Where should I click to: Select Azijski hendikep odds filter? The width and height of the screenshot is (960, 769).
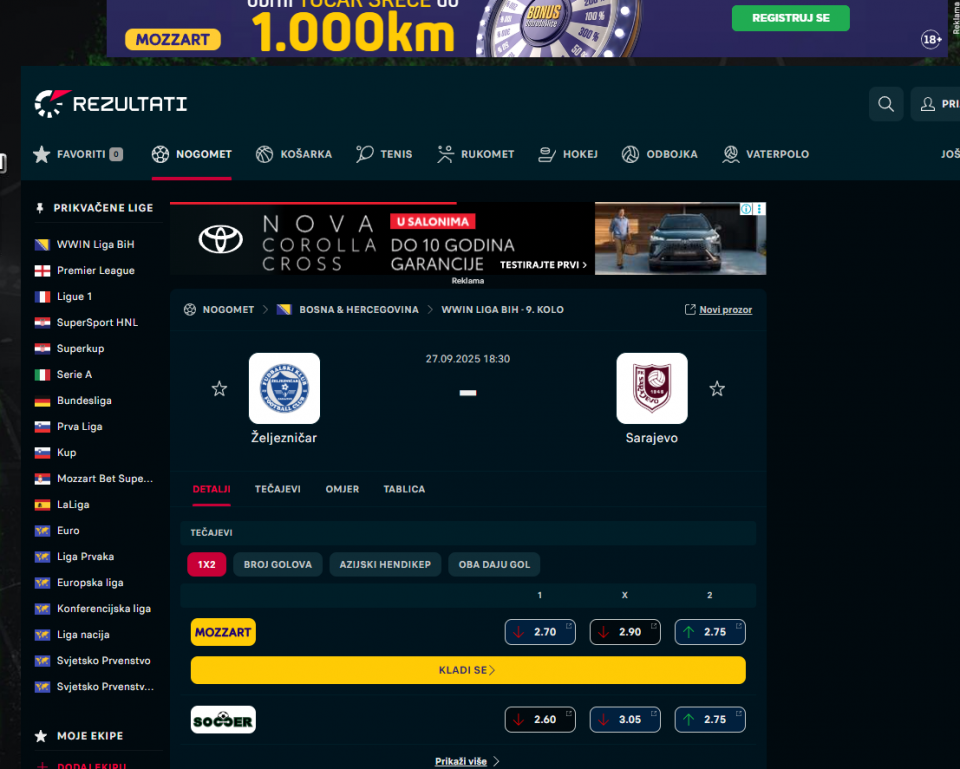tap(385, 565)
